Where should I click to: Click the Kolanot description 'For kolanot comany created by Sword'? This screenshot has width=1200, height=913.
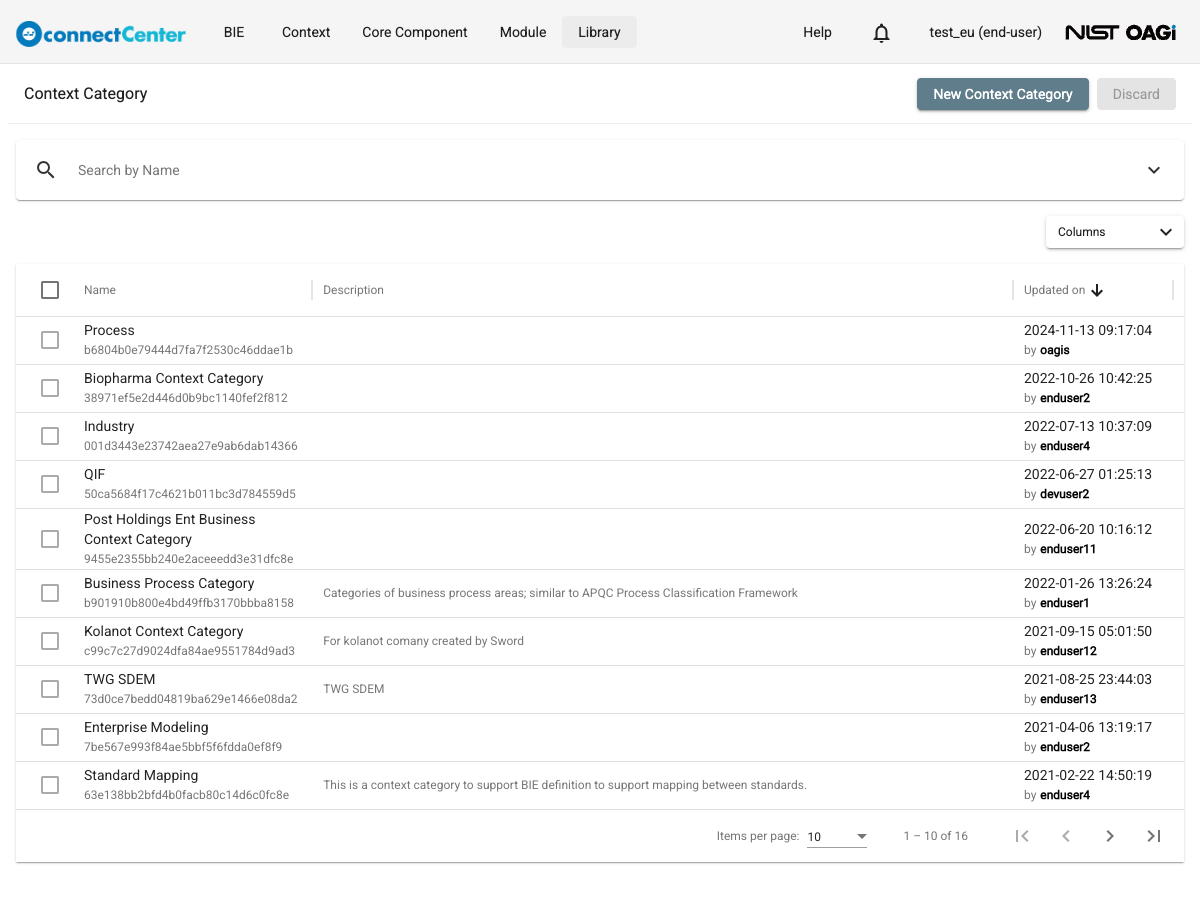(x=423, y=641)
